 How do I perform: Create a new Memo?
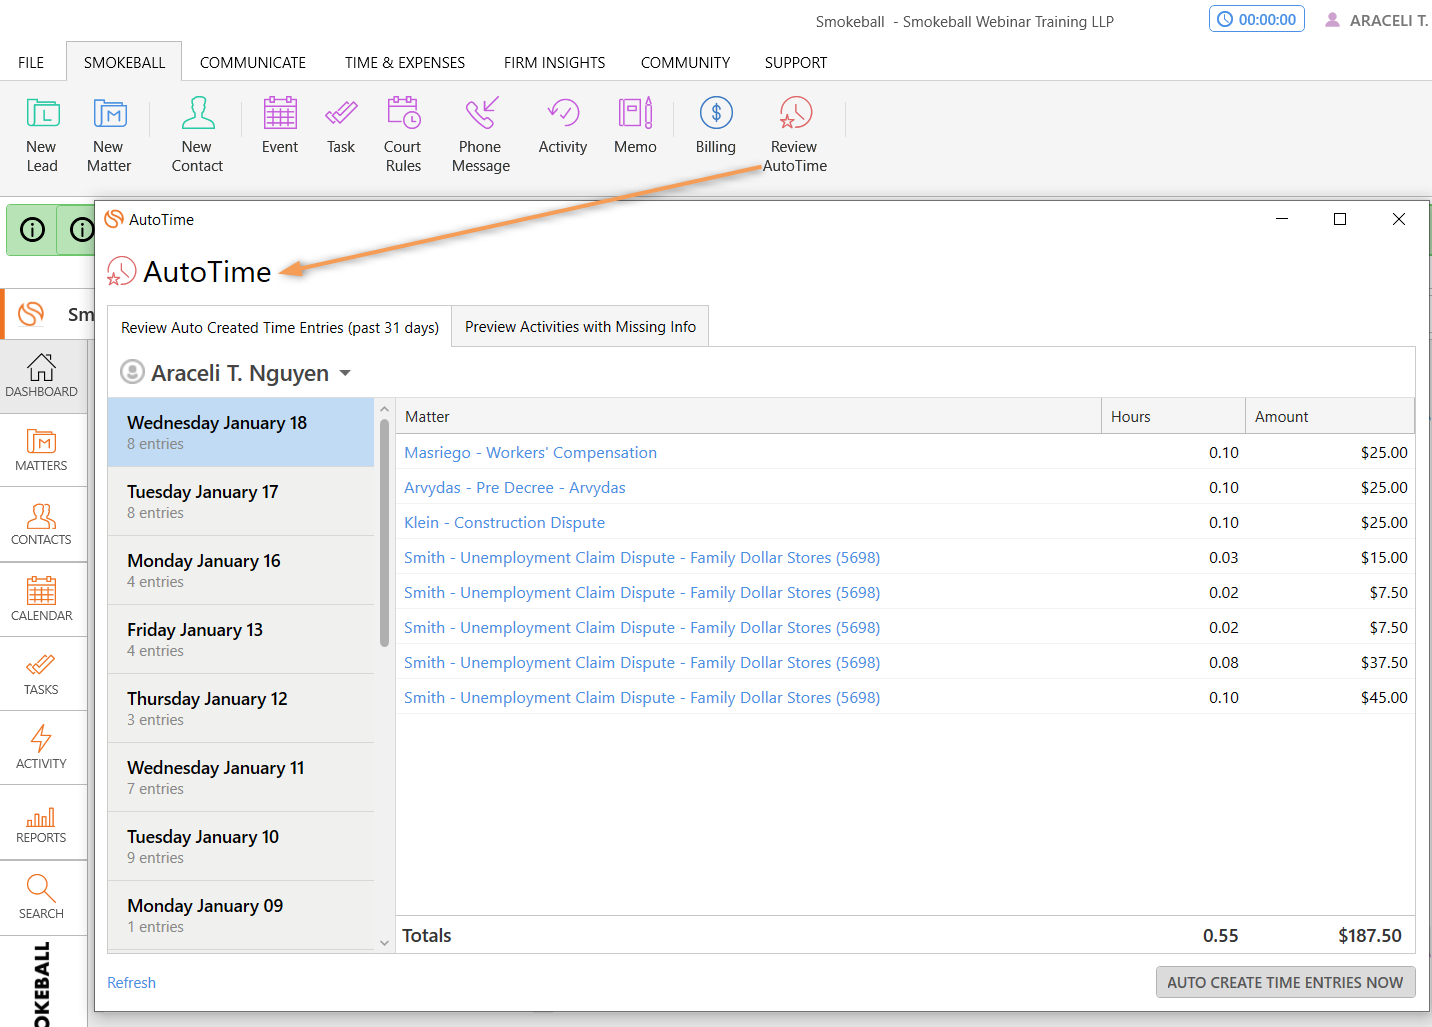[x=635, y=127]
